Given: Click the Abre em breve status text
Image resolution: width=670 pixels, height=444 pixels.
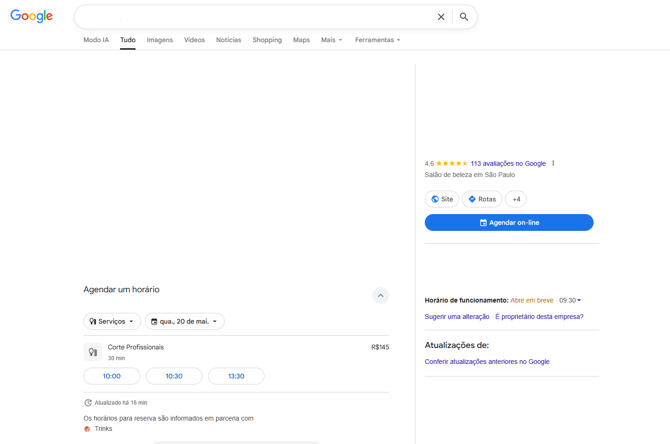Looking at the screenshot, I should pyautogui.click(x=532, y=300).
